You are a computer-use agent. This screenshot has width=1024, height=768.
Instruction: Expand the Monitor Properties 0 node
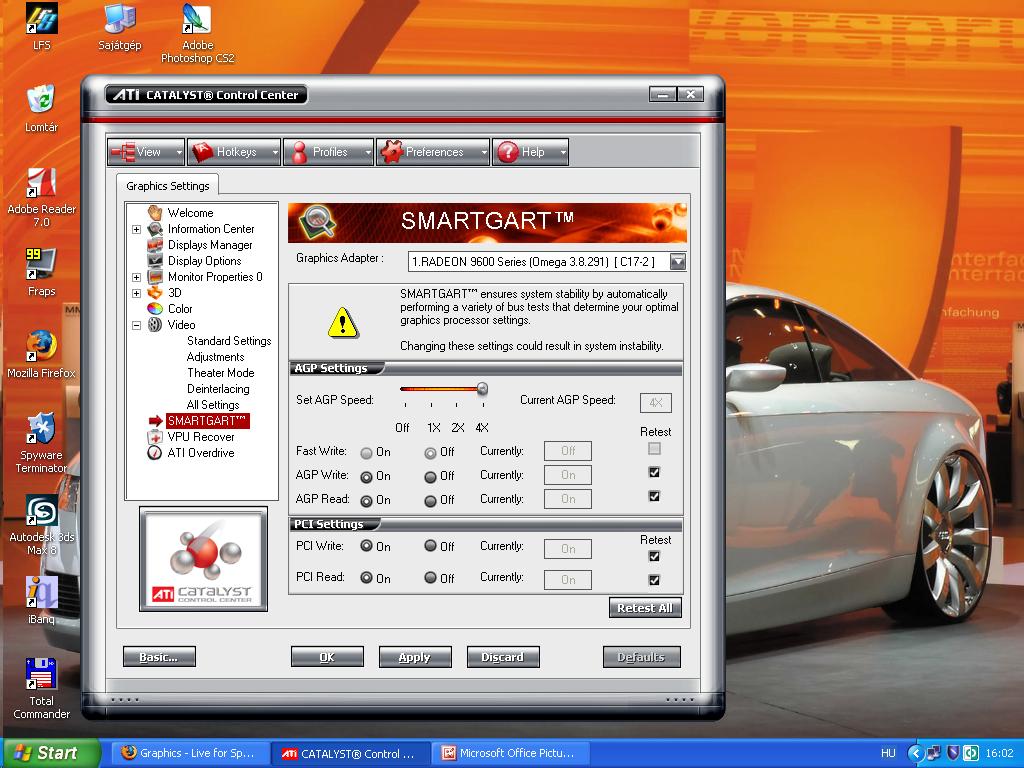[136, 277]
